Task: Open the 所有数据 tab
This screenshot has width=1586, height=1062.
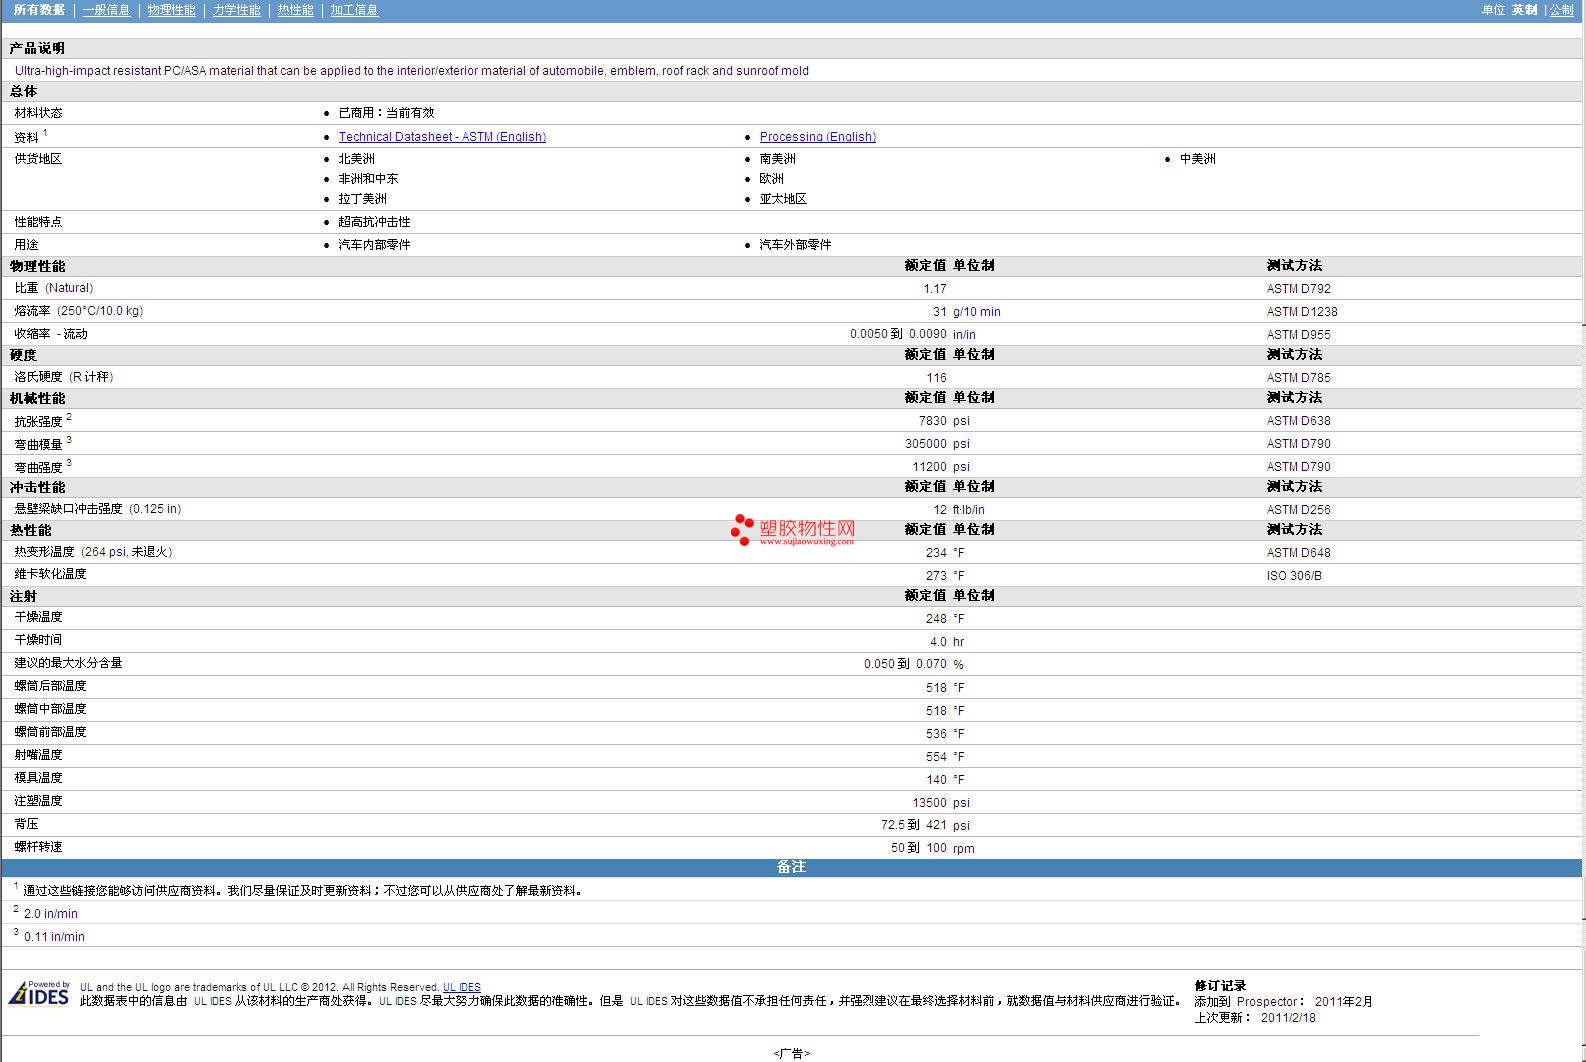Action: click(x=39, y=10)
